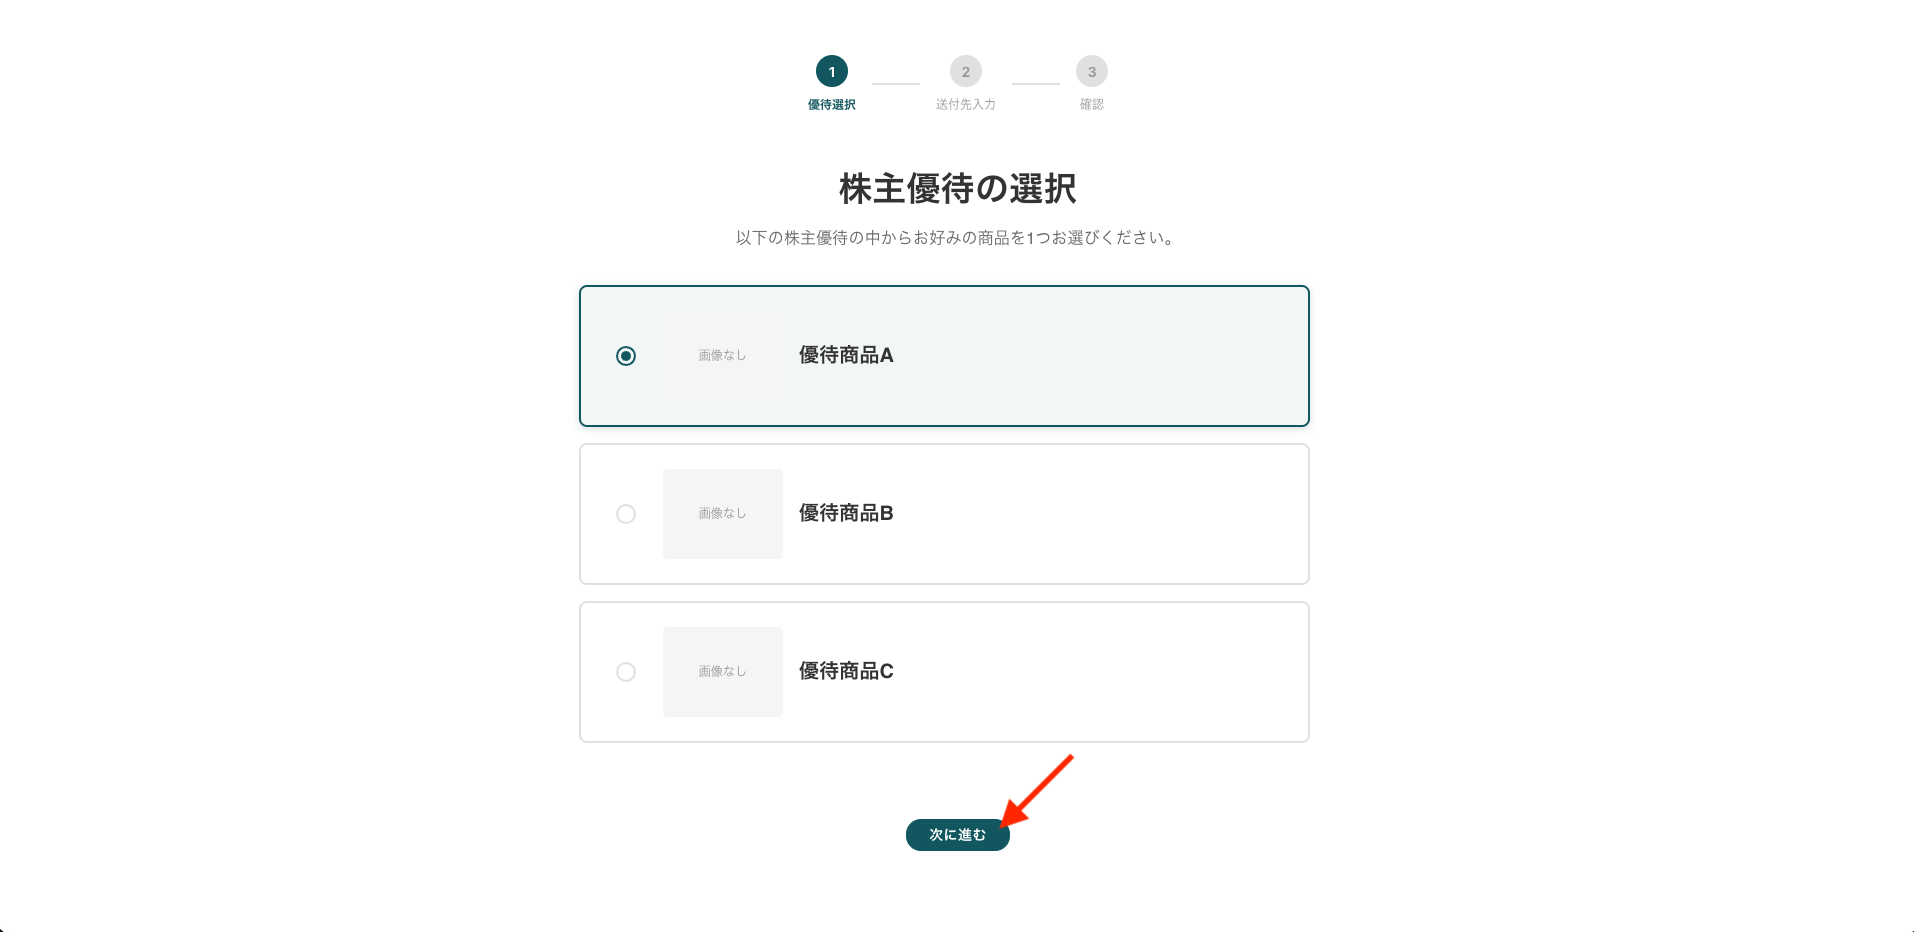Click the step 3 circle indicator
This screenshot has width=1914, height=932.
pos(1091,72)
